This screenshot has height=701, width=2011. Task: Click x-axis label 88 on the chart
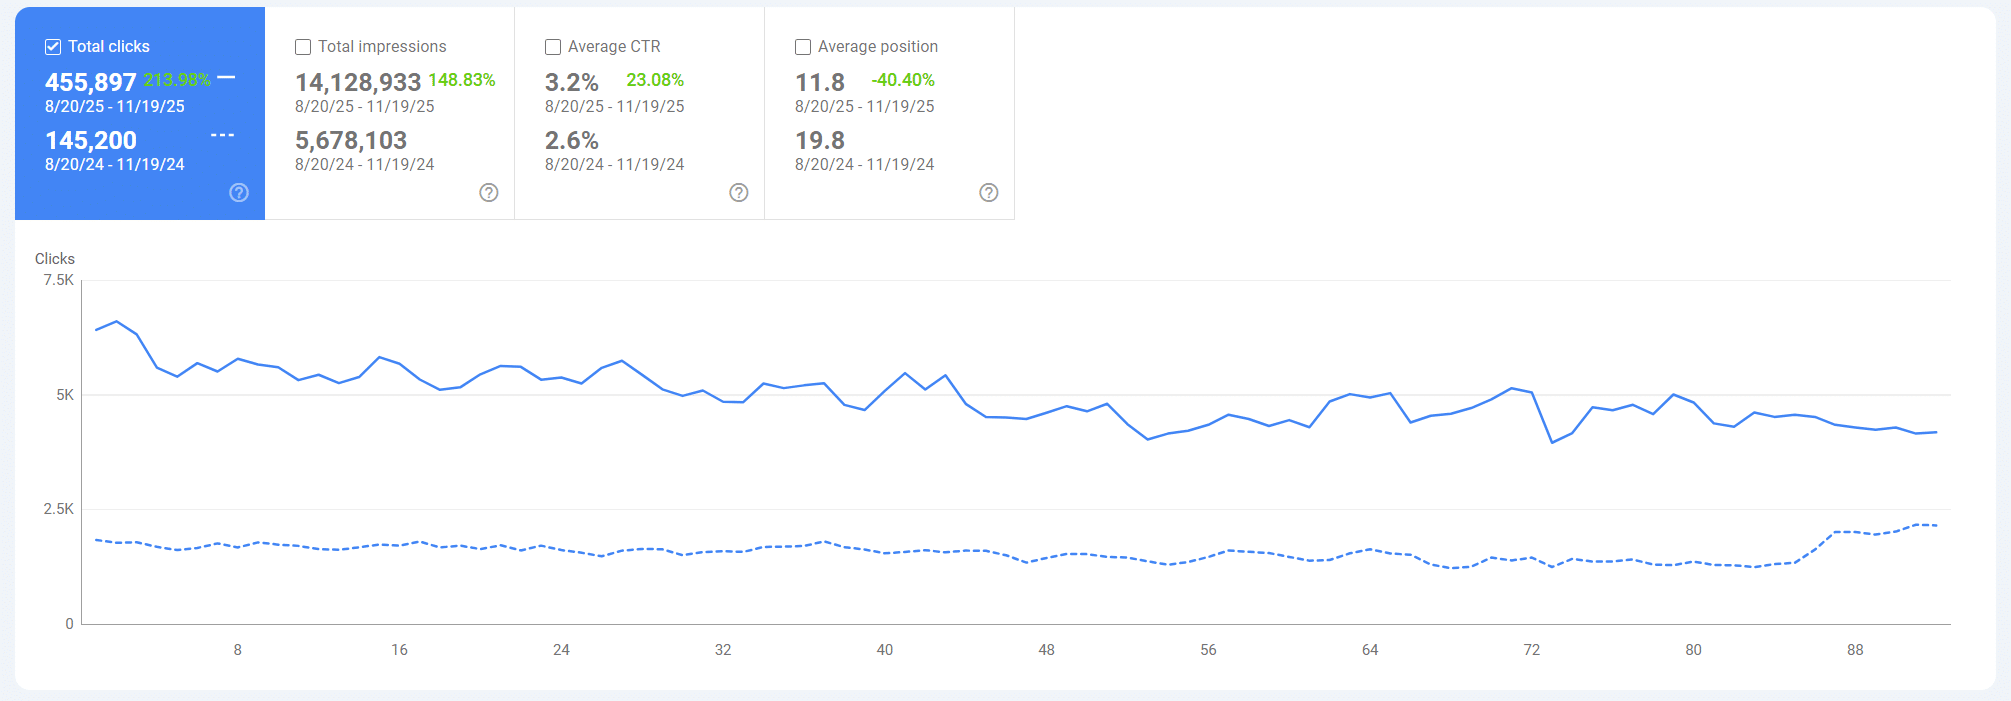[1855, 650]
